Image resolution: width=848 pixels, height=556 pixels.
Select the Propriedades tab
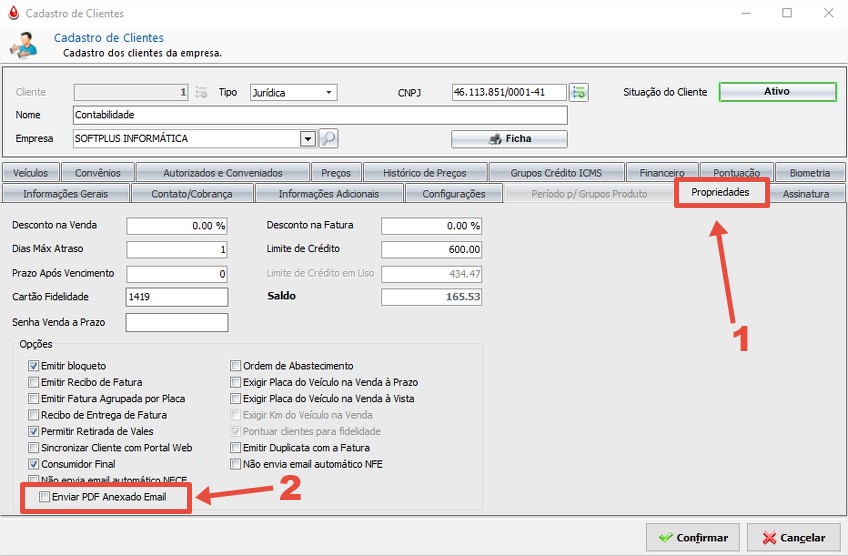point(720,193)
